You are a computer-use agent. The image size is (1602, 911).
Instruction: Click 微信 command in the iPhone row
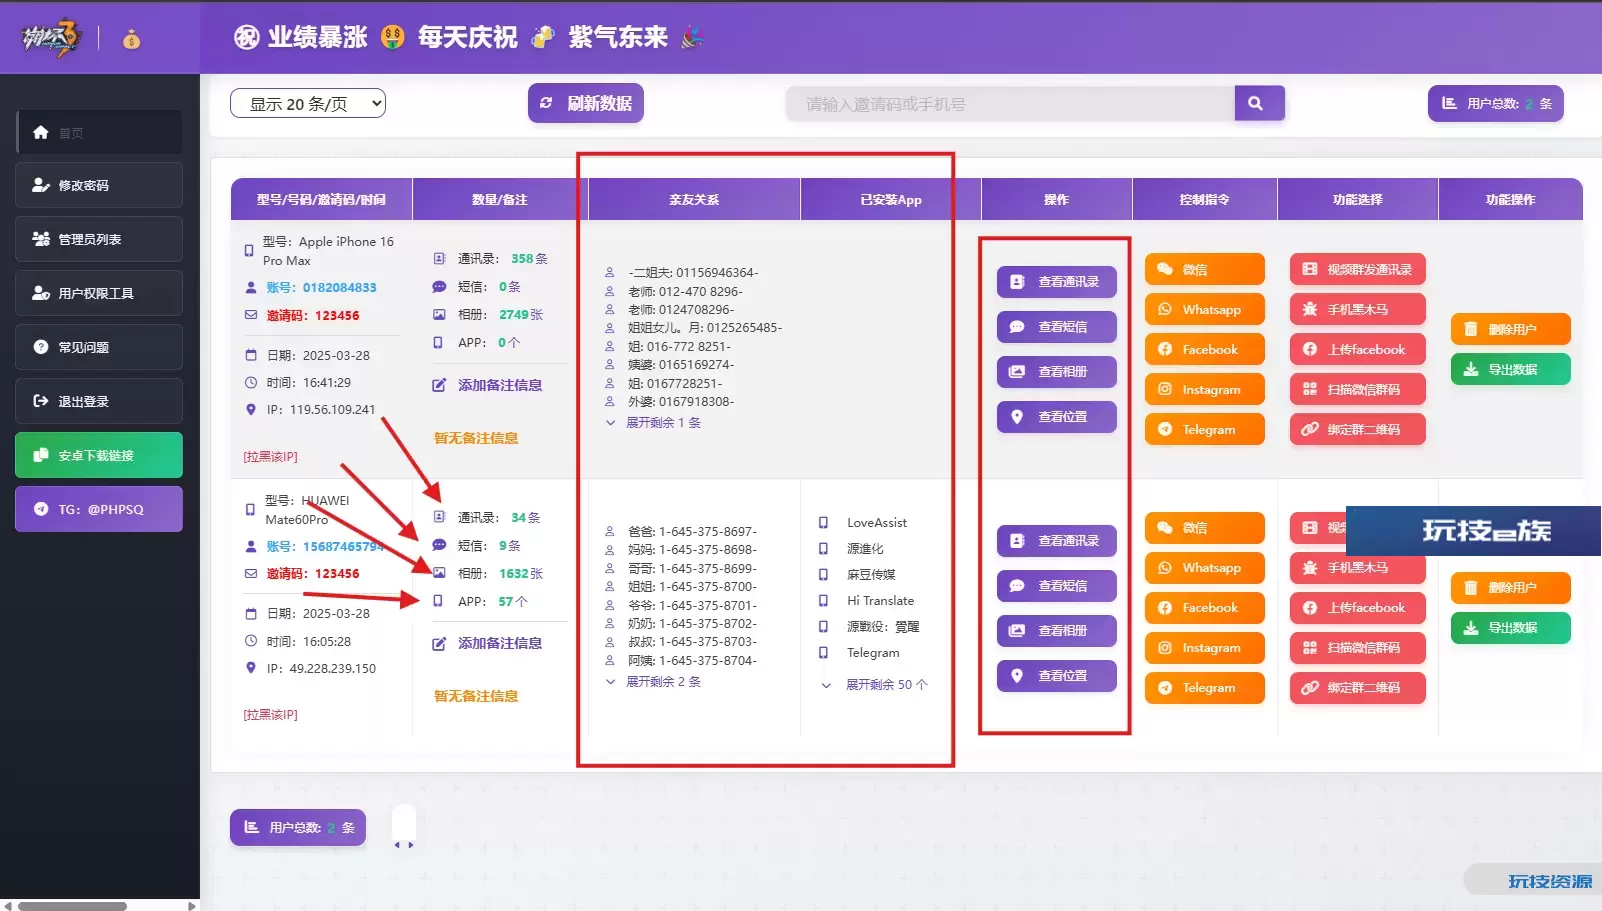pyautogui.click(x=1204, y=269)
